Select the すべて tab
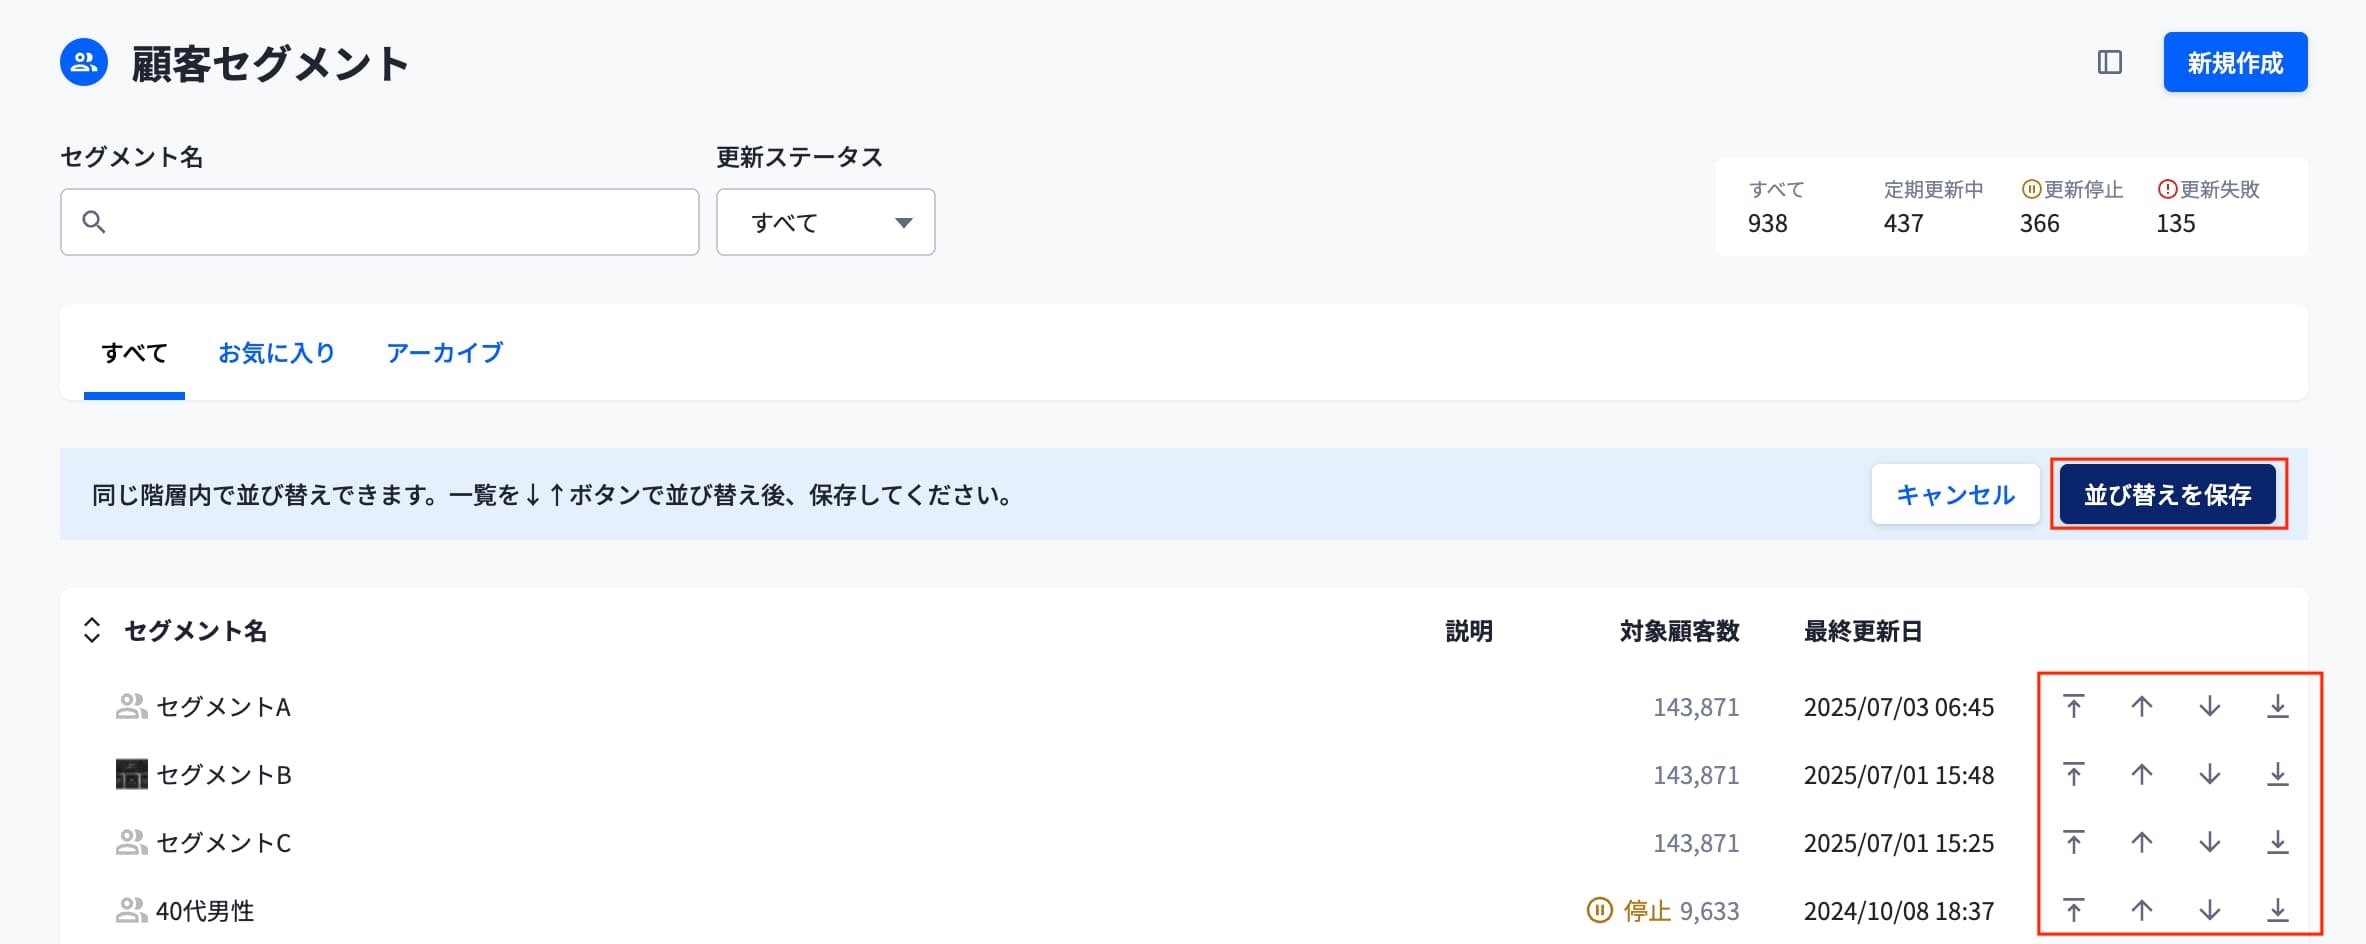 (x=134, y=353)
